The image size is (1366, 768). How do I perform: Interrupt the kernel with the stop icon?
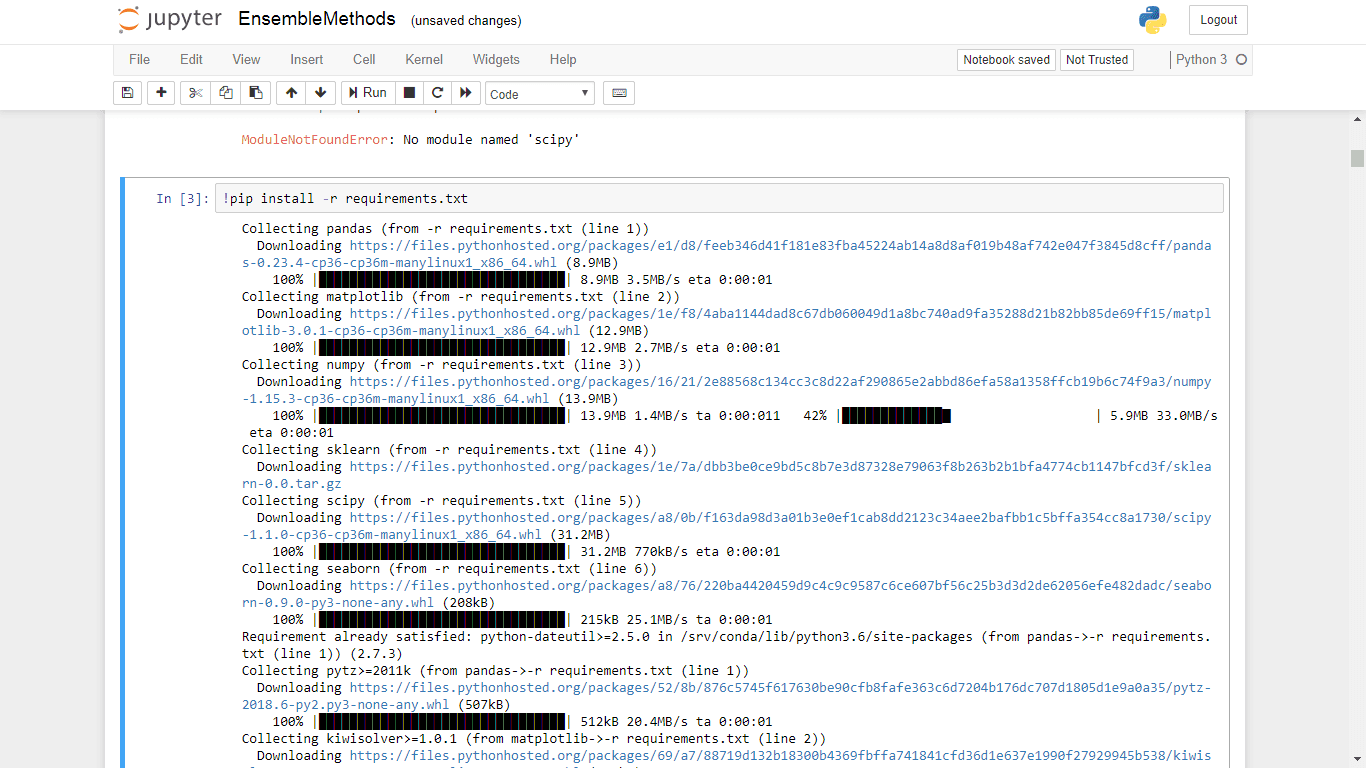point(410,92)
